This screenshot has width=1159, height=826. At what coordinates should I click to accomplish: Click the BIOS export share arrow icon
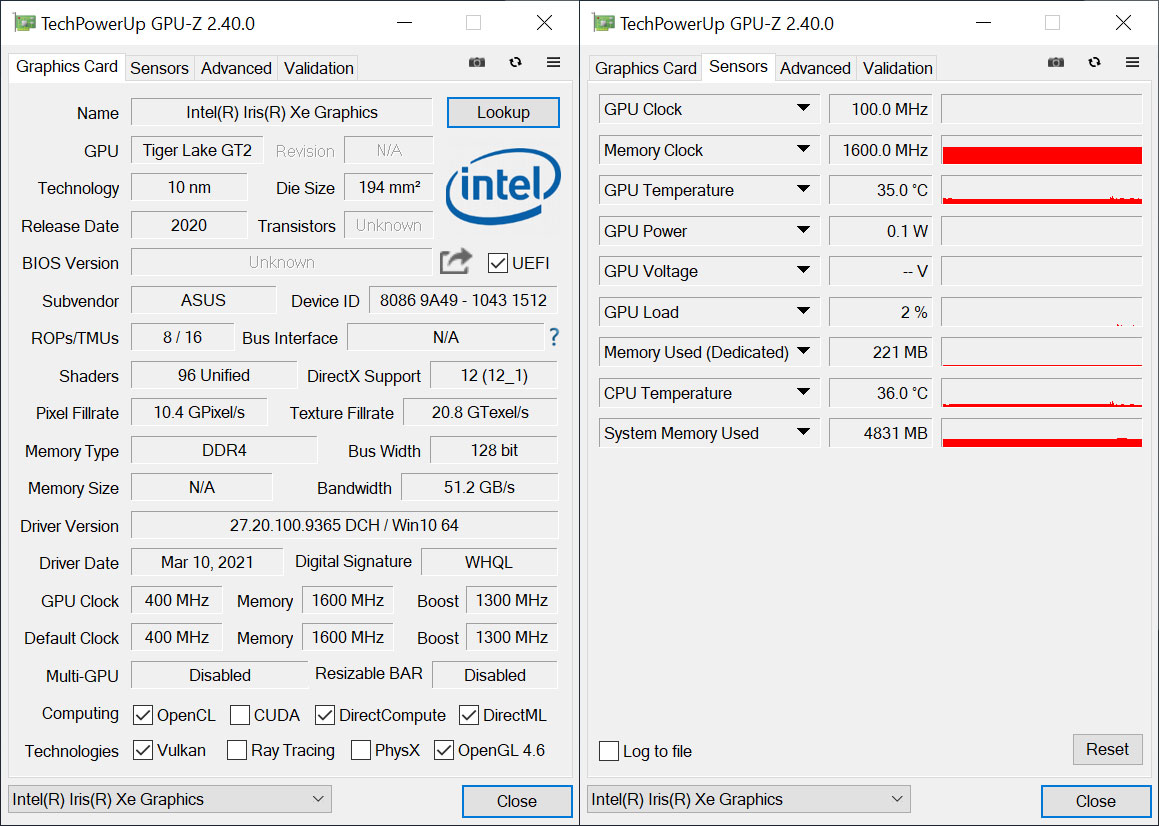pos(455,262)
